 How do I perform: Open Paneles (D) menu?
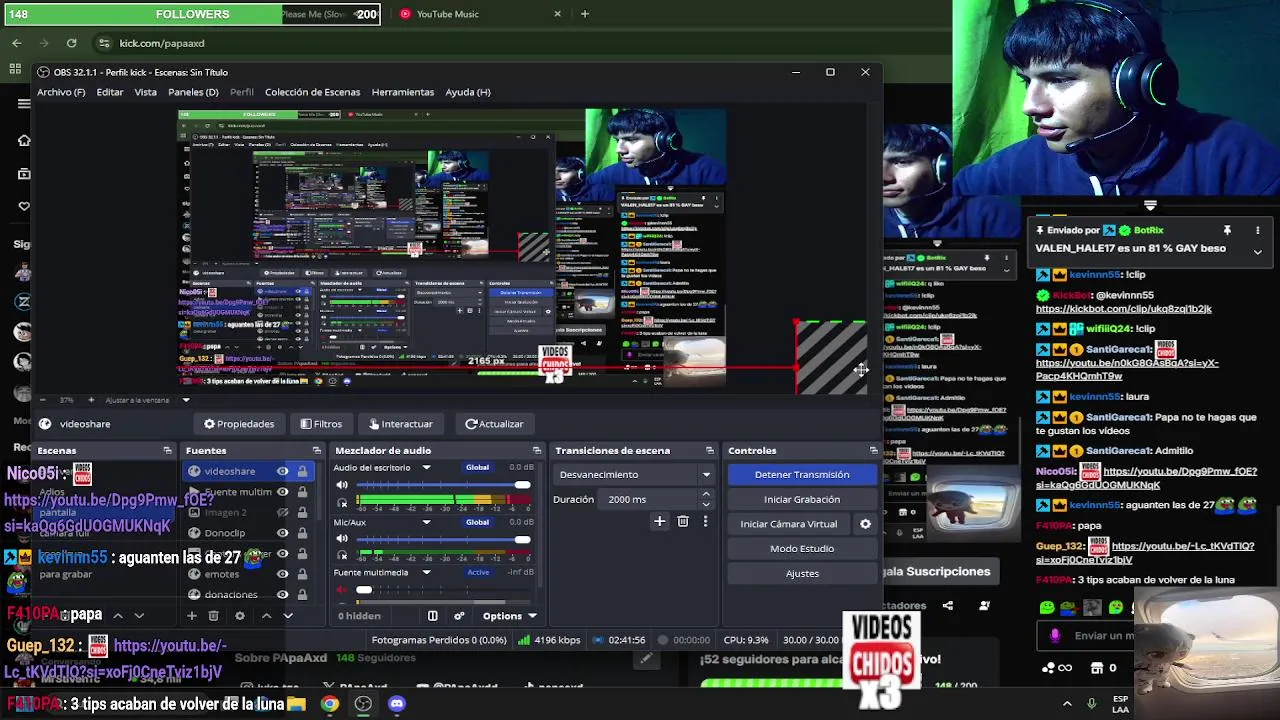(193, 92)
